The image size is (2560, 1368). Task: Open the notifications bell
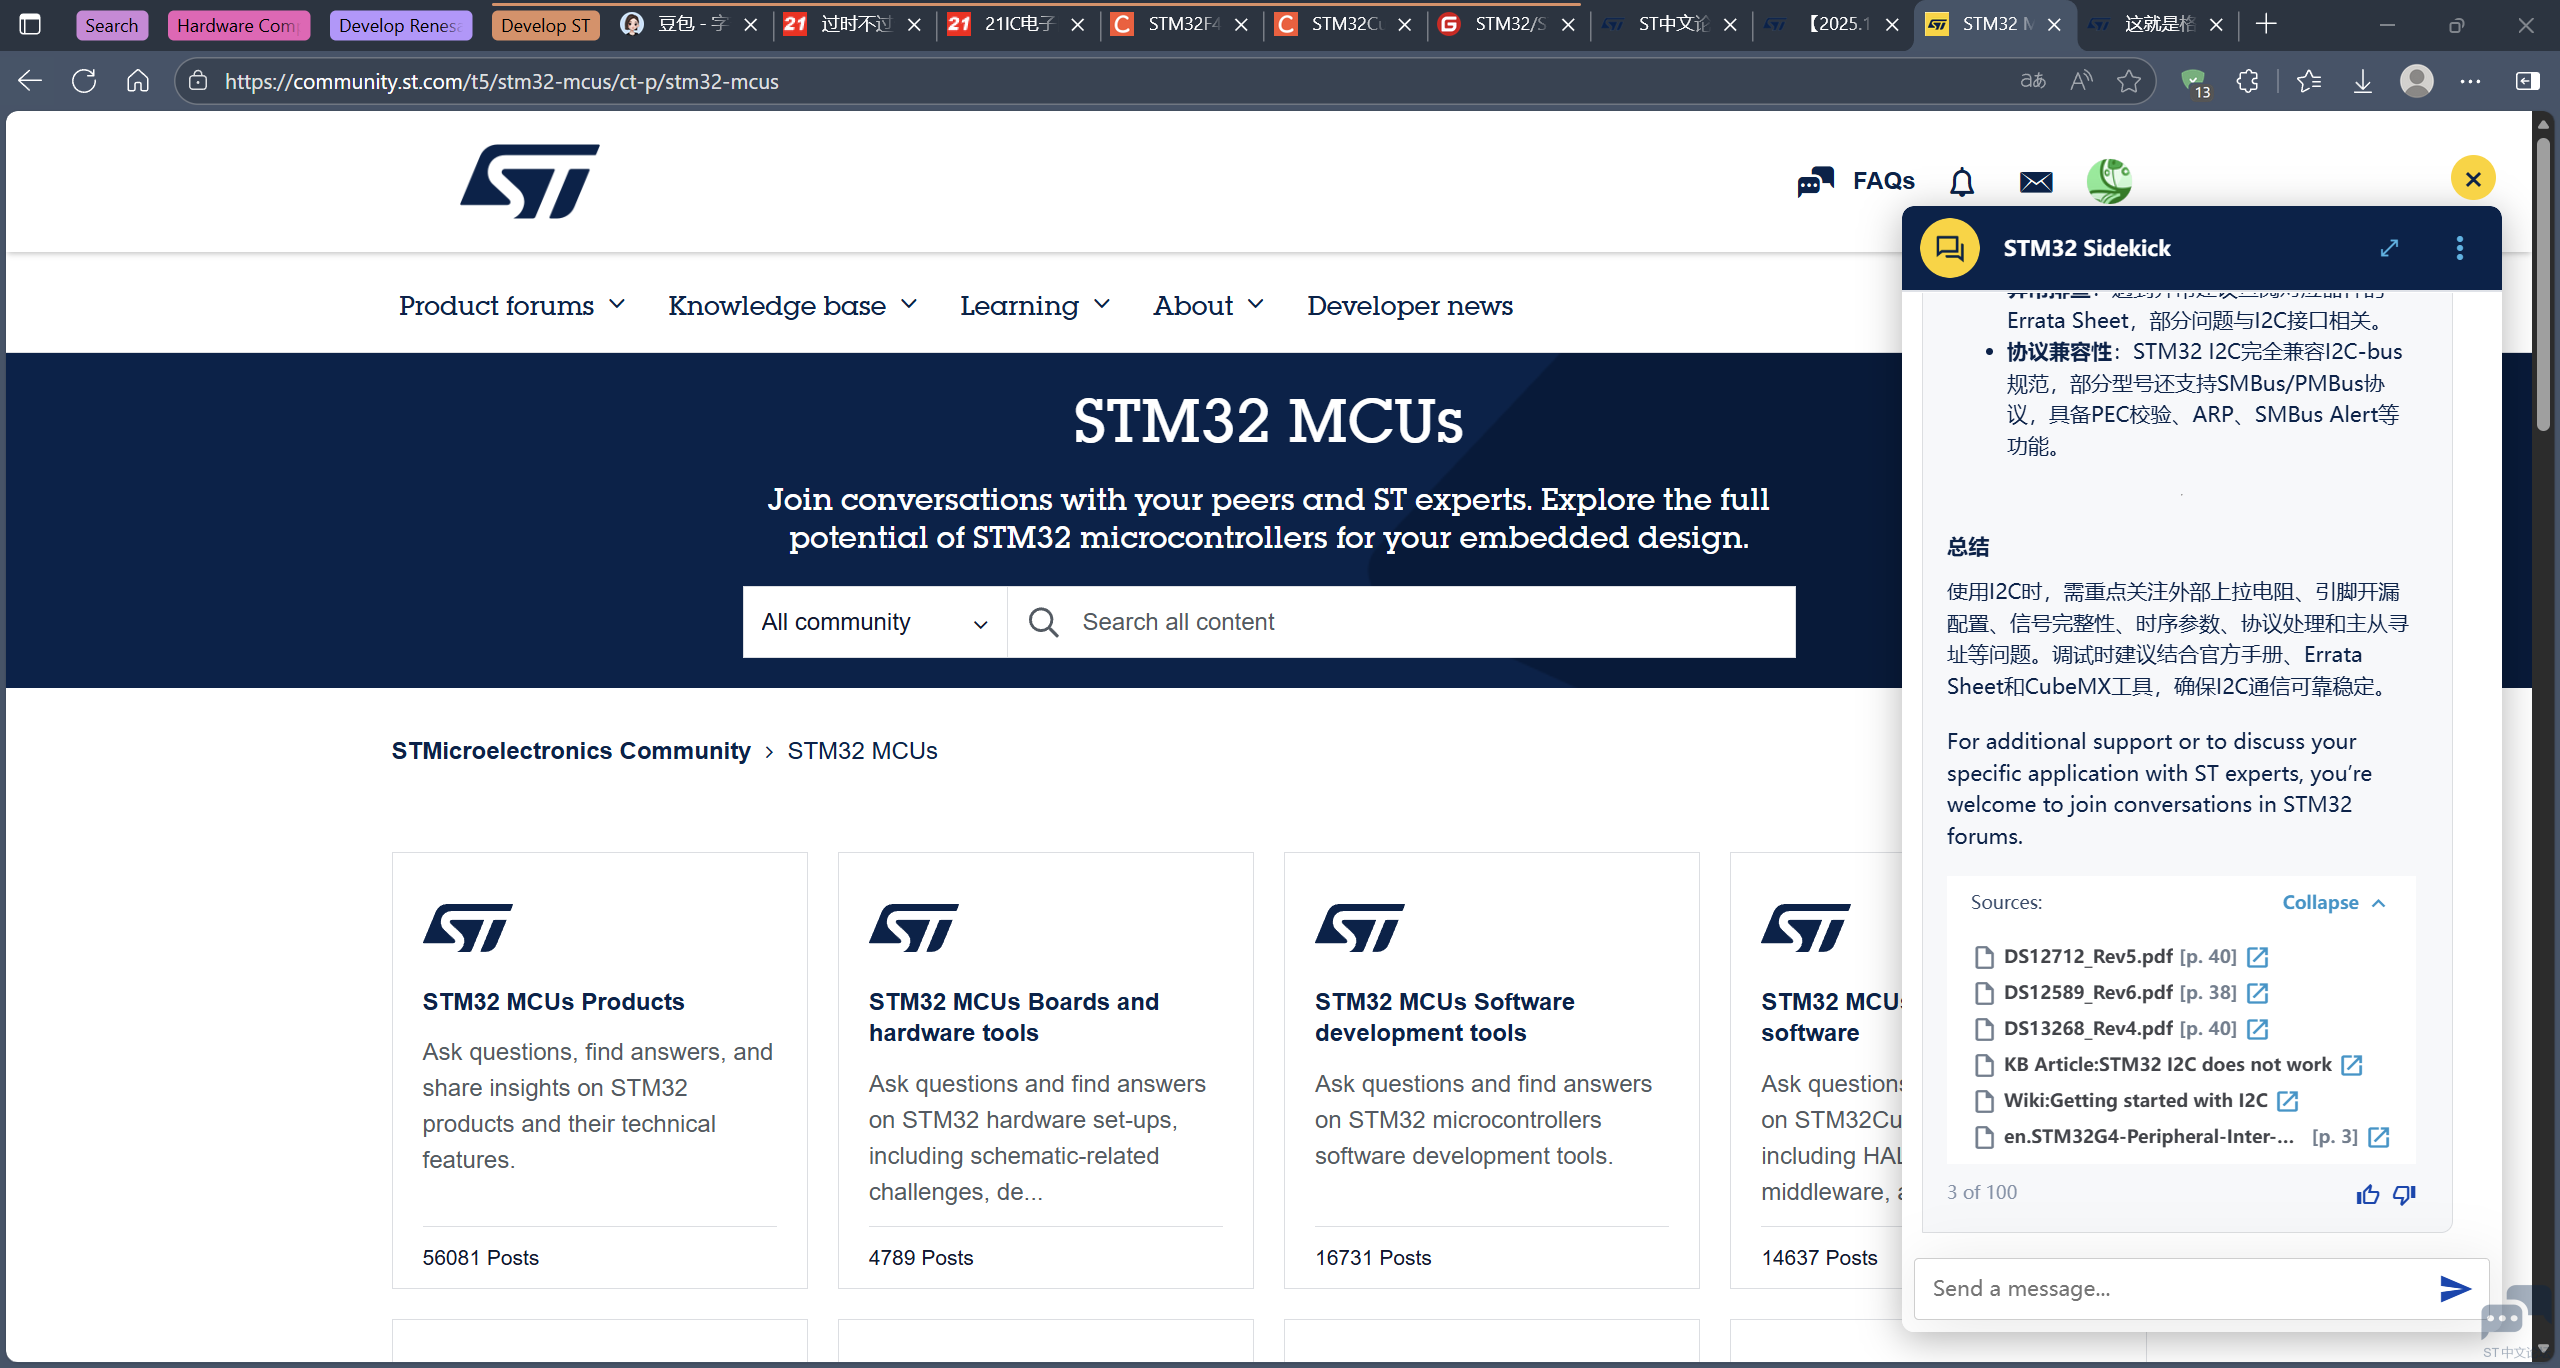coord(1962,182)
